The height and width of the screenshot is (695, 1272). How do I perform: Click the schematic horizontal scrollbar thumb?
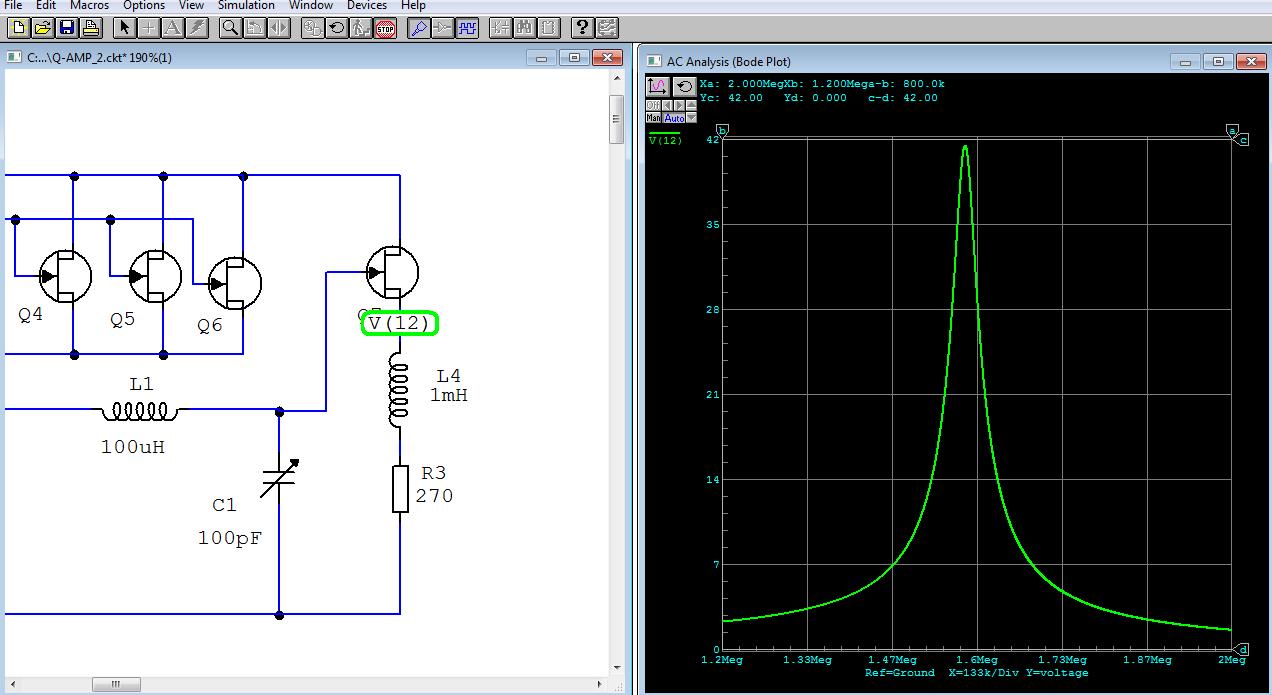pos(117,685)
